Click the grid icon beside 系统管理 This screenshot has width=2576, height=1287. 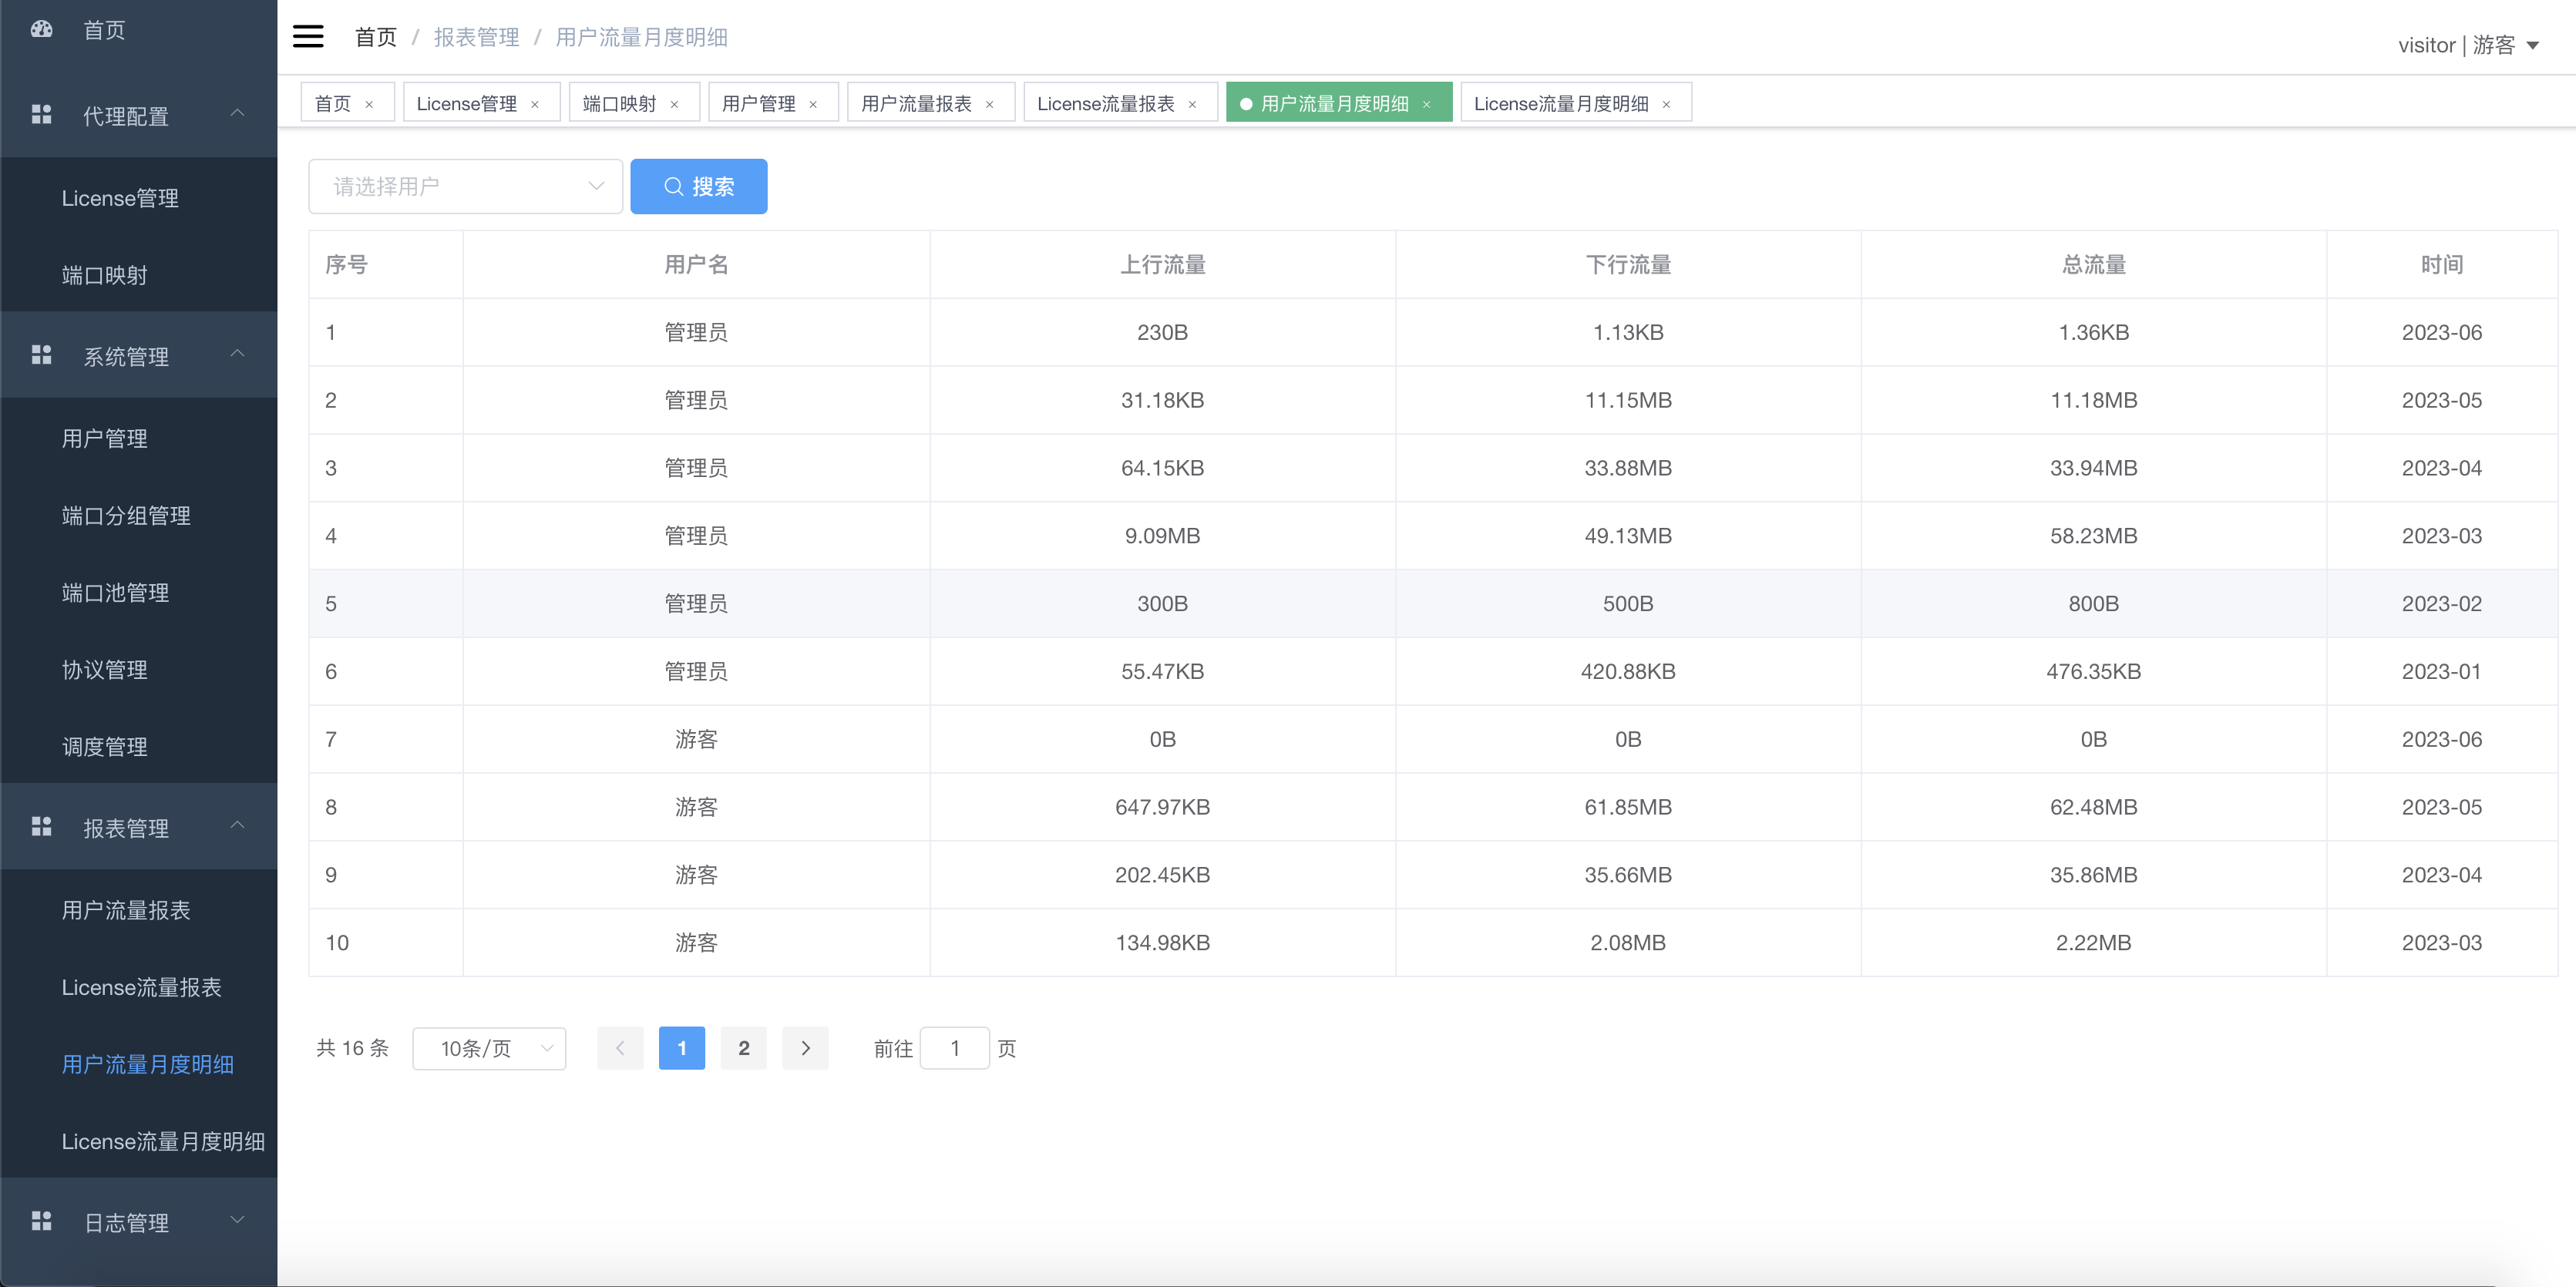point(41,356)
